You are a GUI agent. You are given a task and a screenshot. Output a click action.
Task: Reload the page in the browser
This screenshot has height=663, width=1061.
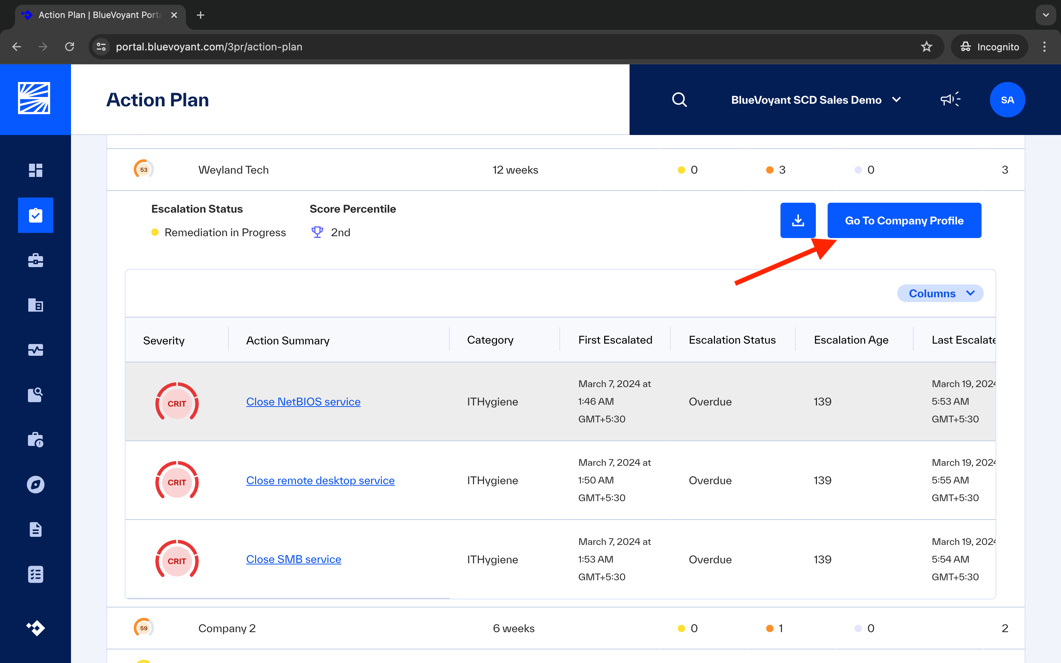click(69, 47)
